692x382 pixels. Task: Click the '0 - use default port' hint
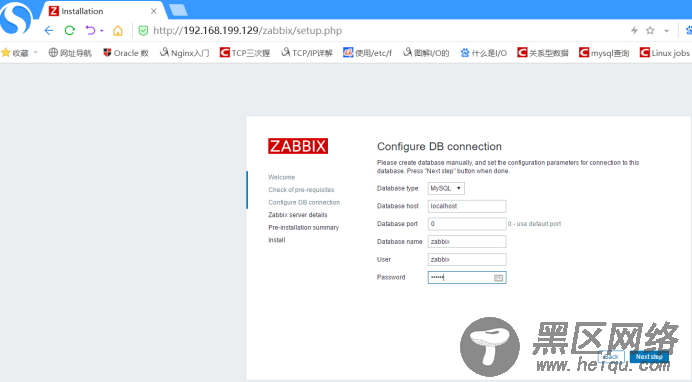point(534,224)
